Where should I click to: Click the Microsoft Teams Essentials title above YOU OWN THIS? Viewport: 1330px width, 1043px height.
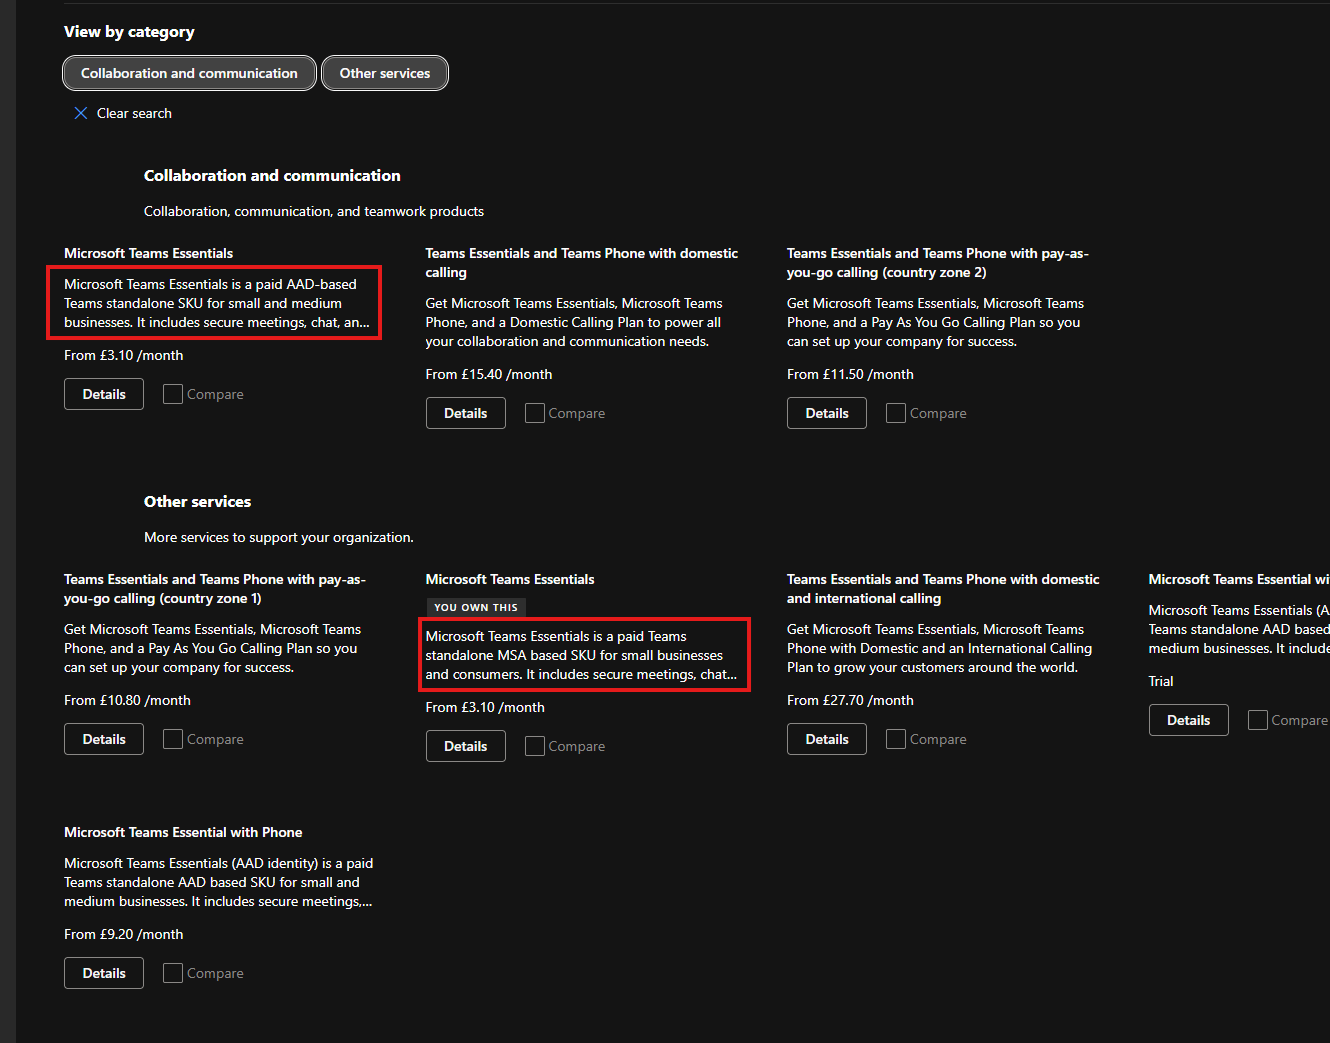pos(510,579)
